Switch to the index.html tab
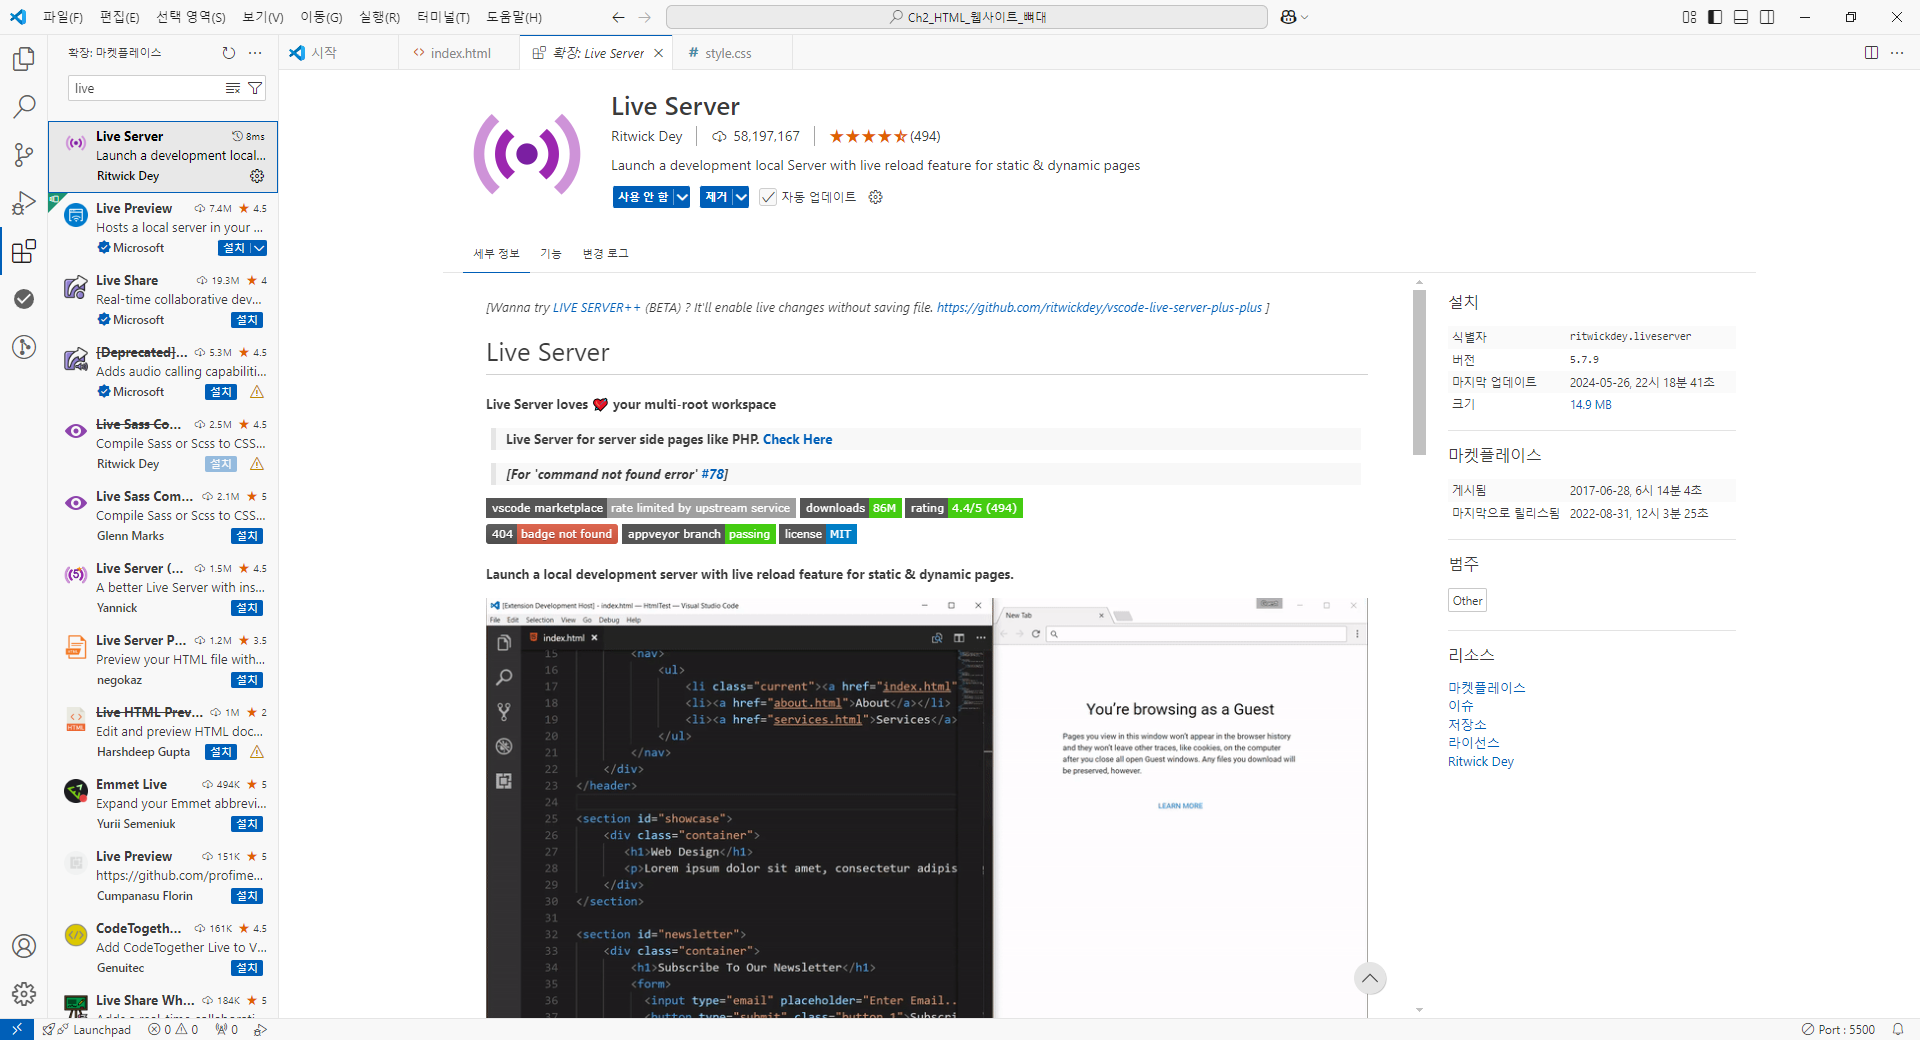This screenshot has width=1920, height=1040. (460, 53)
